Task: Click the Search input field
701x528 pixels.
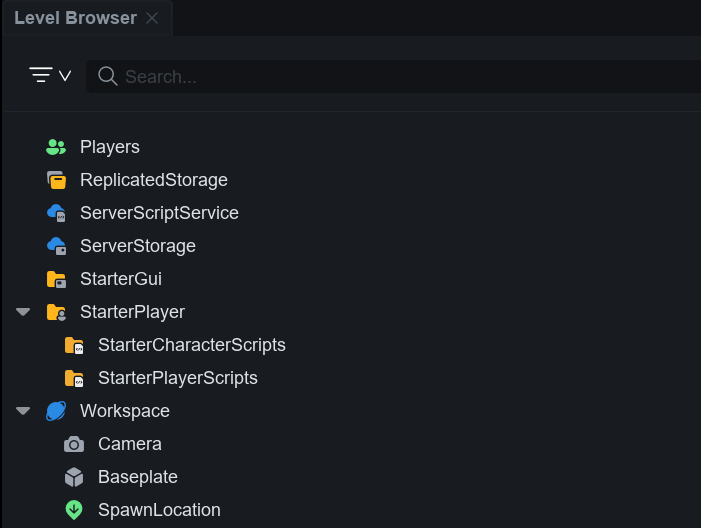Action: pyautogui.click(x=400, y=76)
